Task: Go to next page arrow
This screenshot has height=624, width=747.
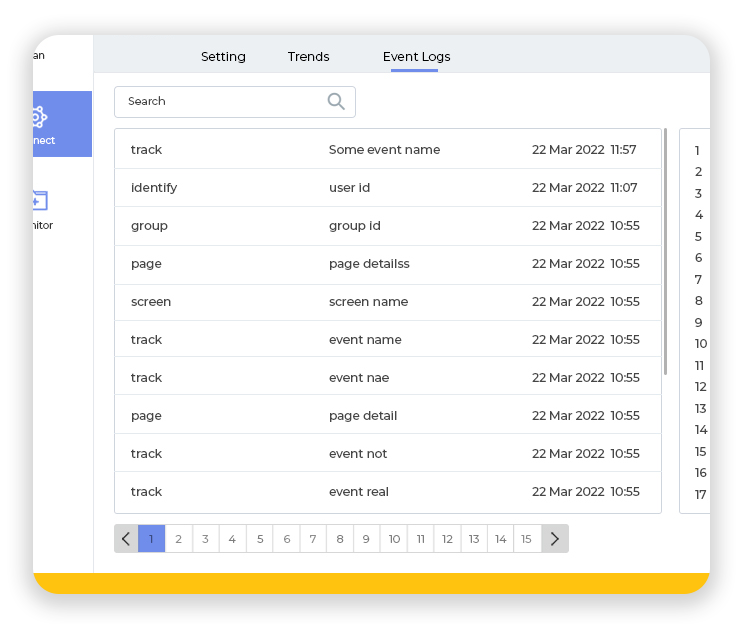Action: [555, 539]
